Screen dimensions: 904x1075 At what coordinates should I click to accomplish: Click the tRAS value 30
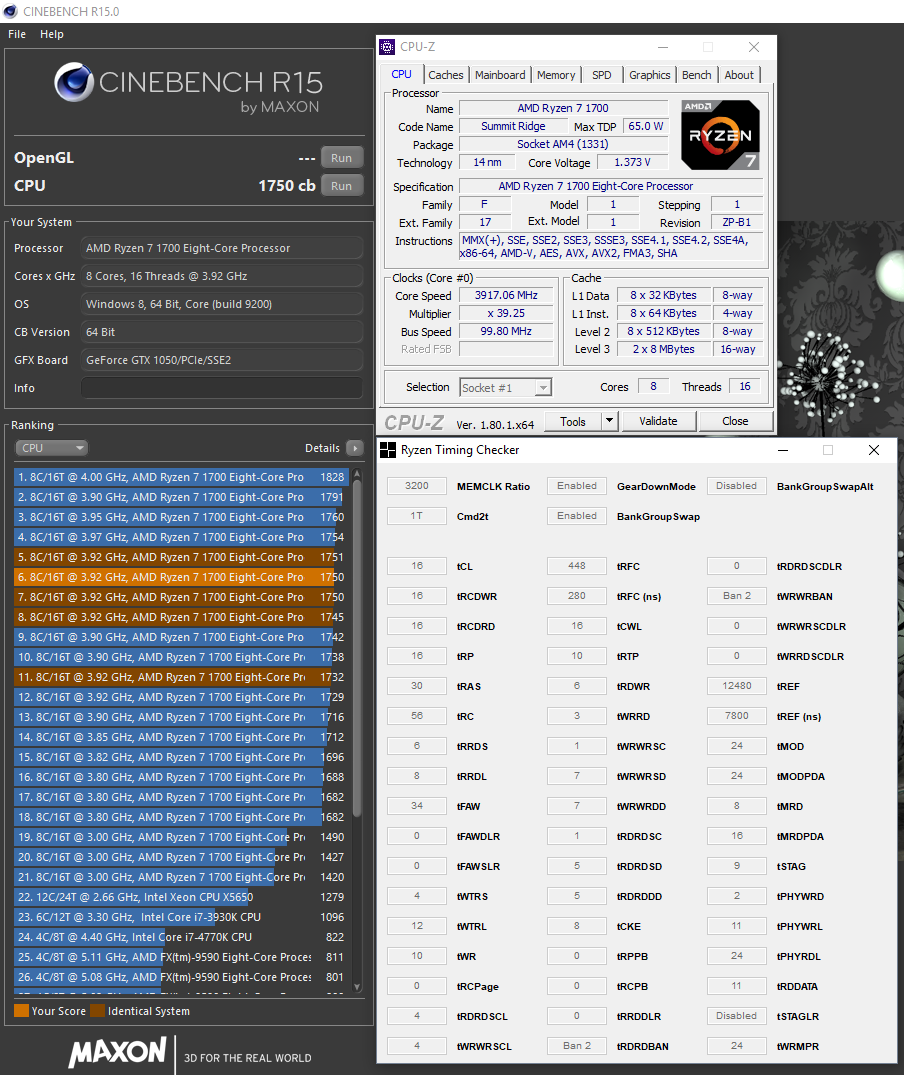[417, 686]
